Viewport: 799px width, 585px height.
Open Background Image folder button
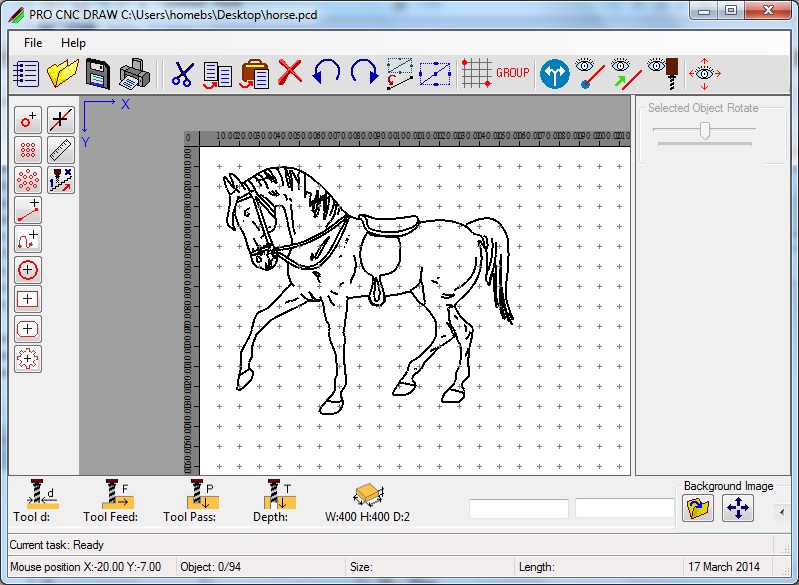[x=697, y=509]
